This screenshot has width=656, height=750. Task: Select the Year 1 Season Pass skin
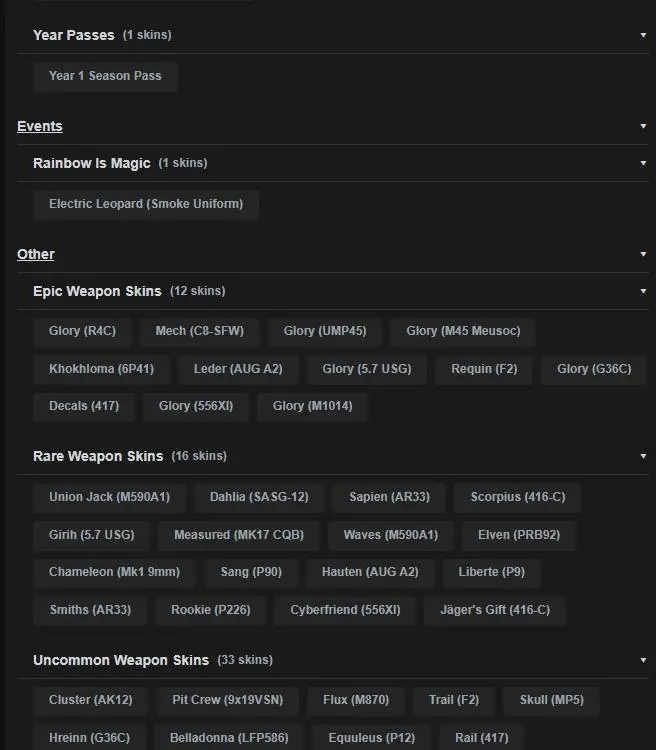(x=105, y=76)
